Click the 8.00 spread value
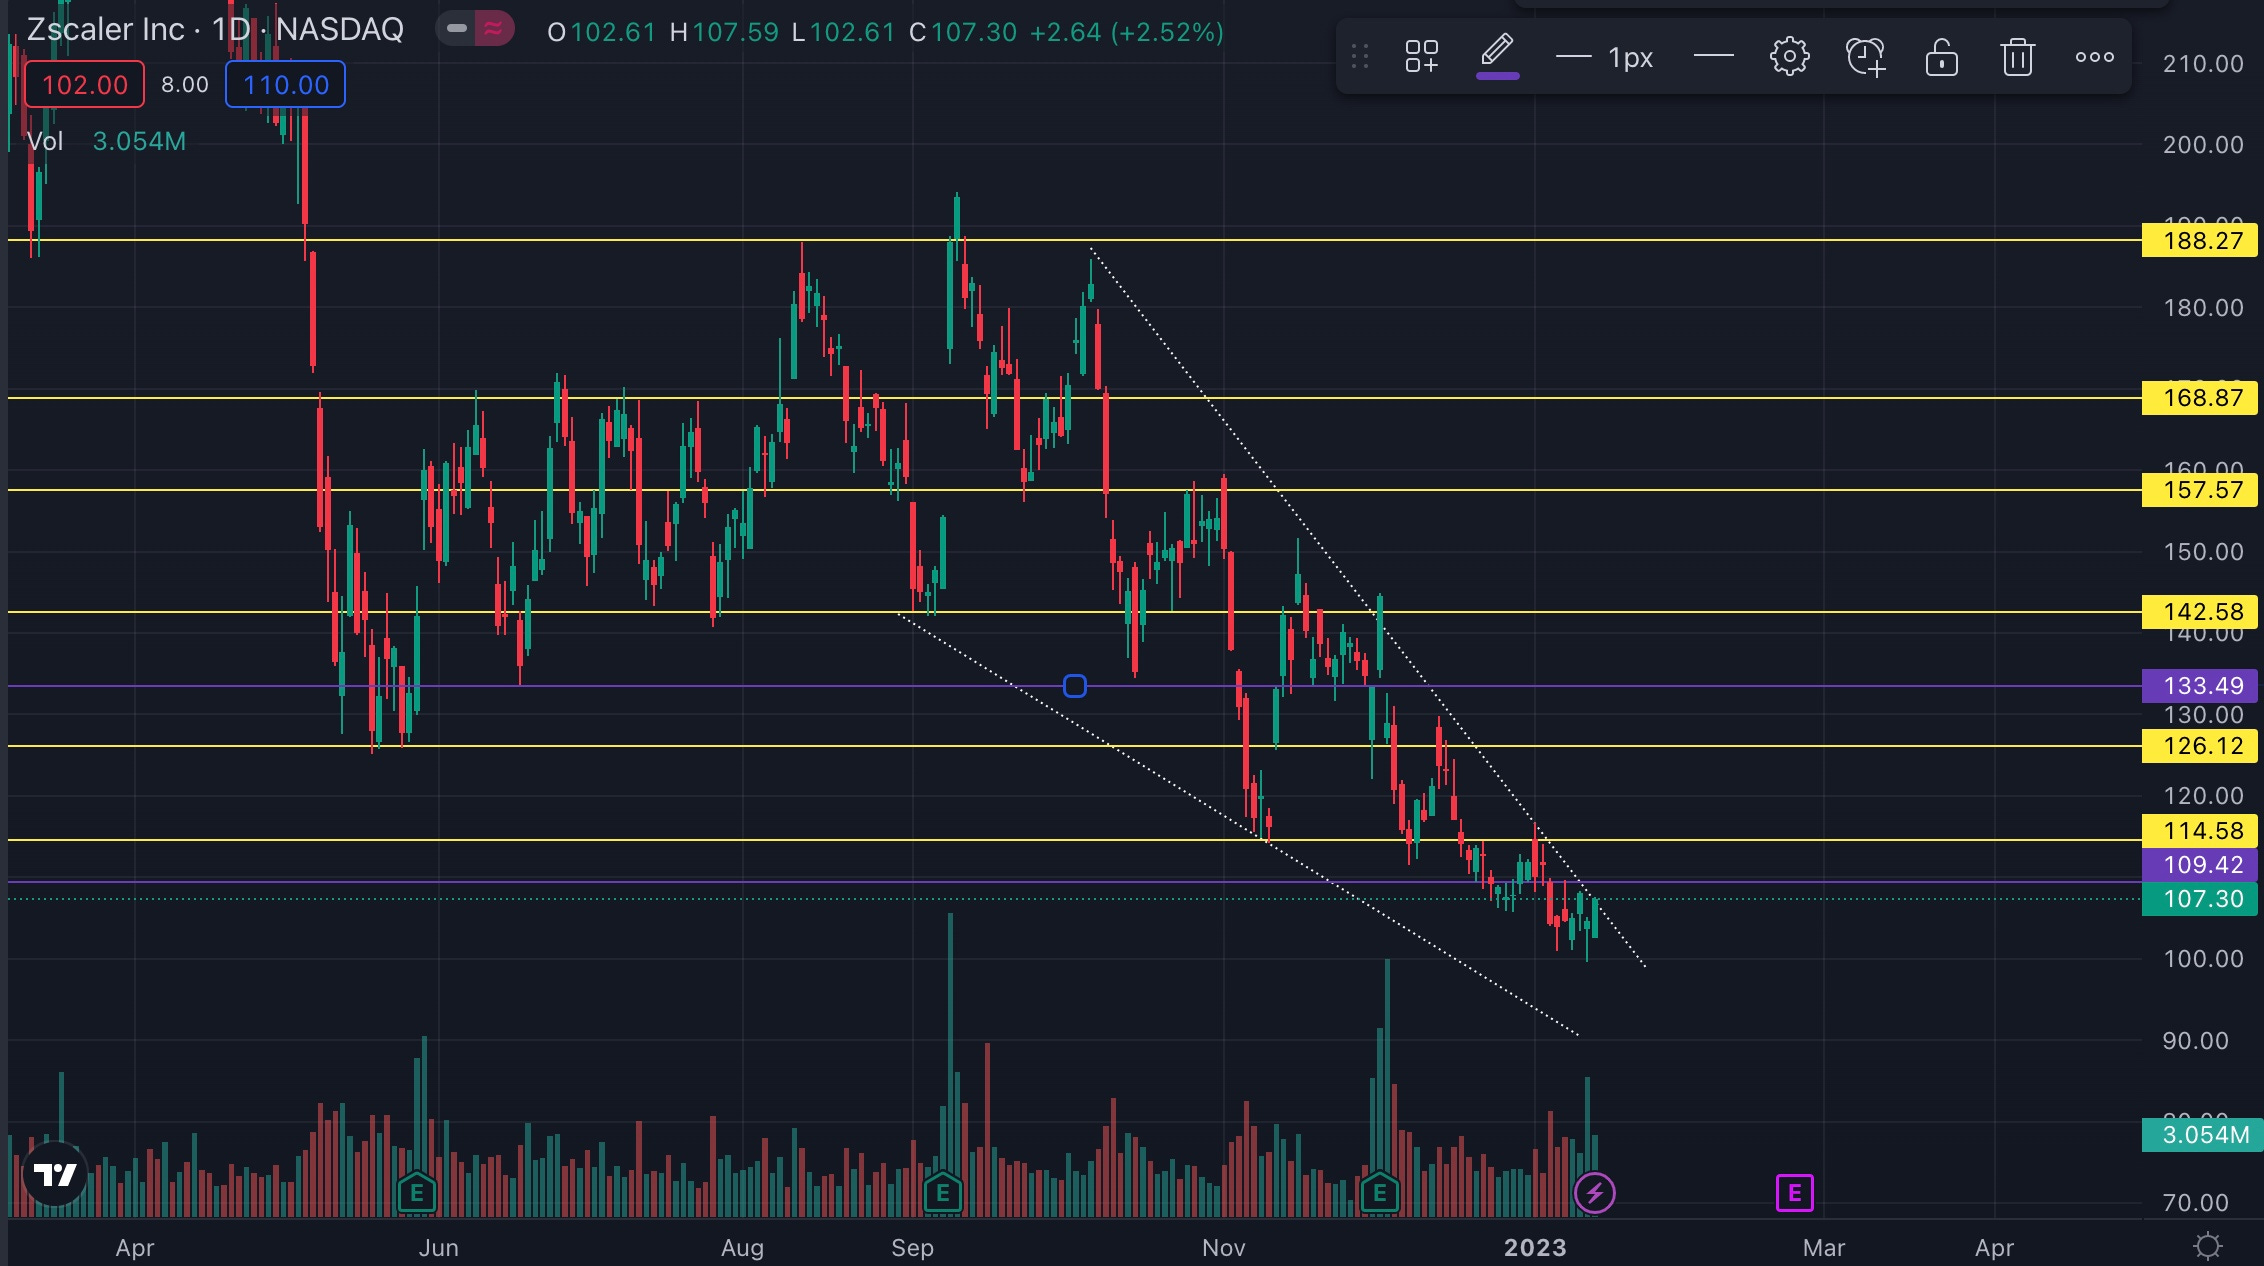2264x1266 pixels. pyautogui.click(x=185, y=85)
